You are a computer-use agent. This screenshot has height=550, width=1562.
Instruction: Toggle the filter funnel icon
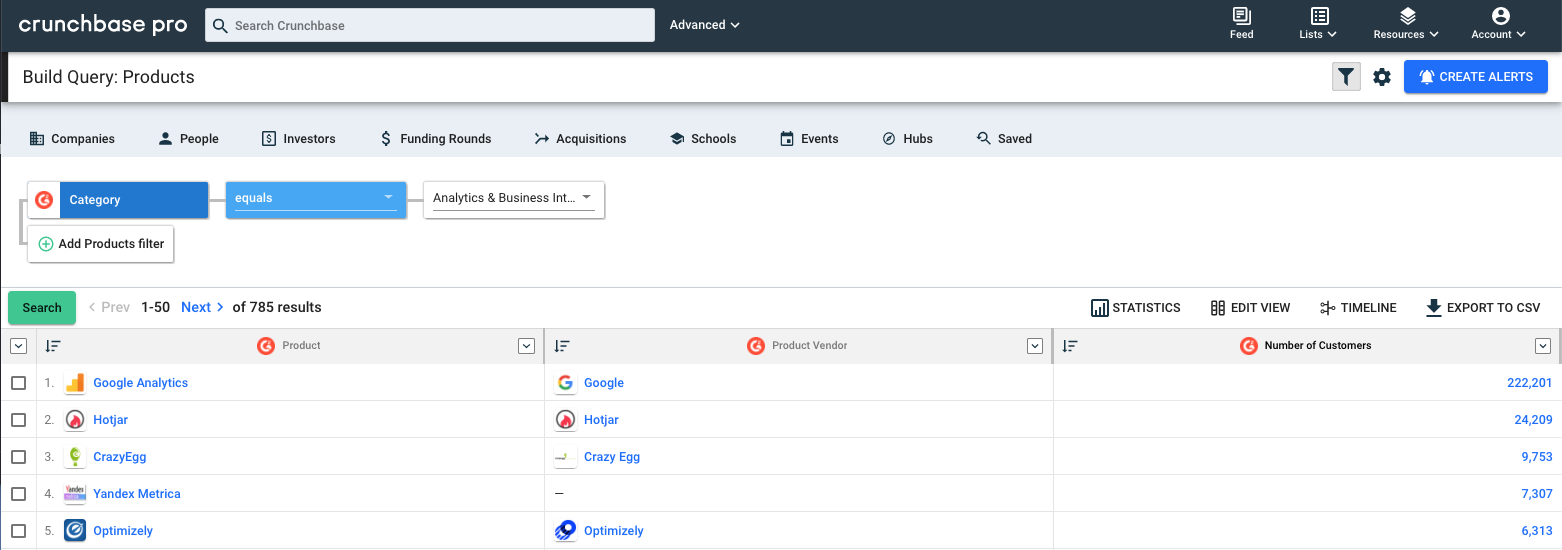point(1346,76)
